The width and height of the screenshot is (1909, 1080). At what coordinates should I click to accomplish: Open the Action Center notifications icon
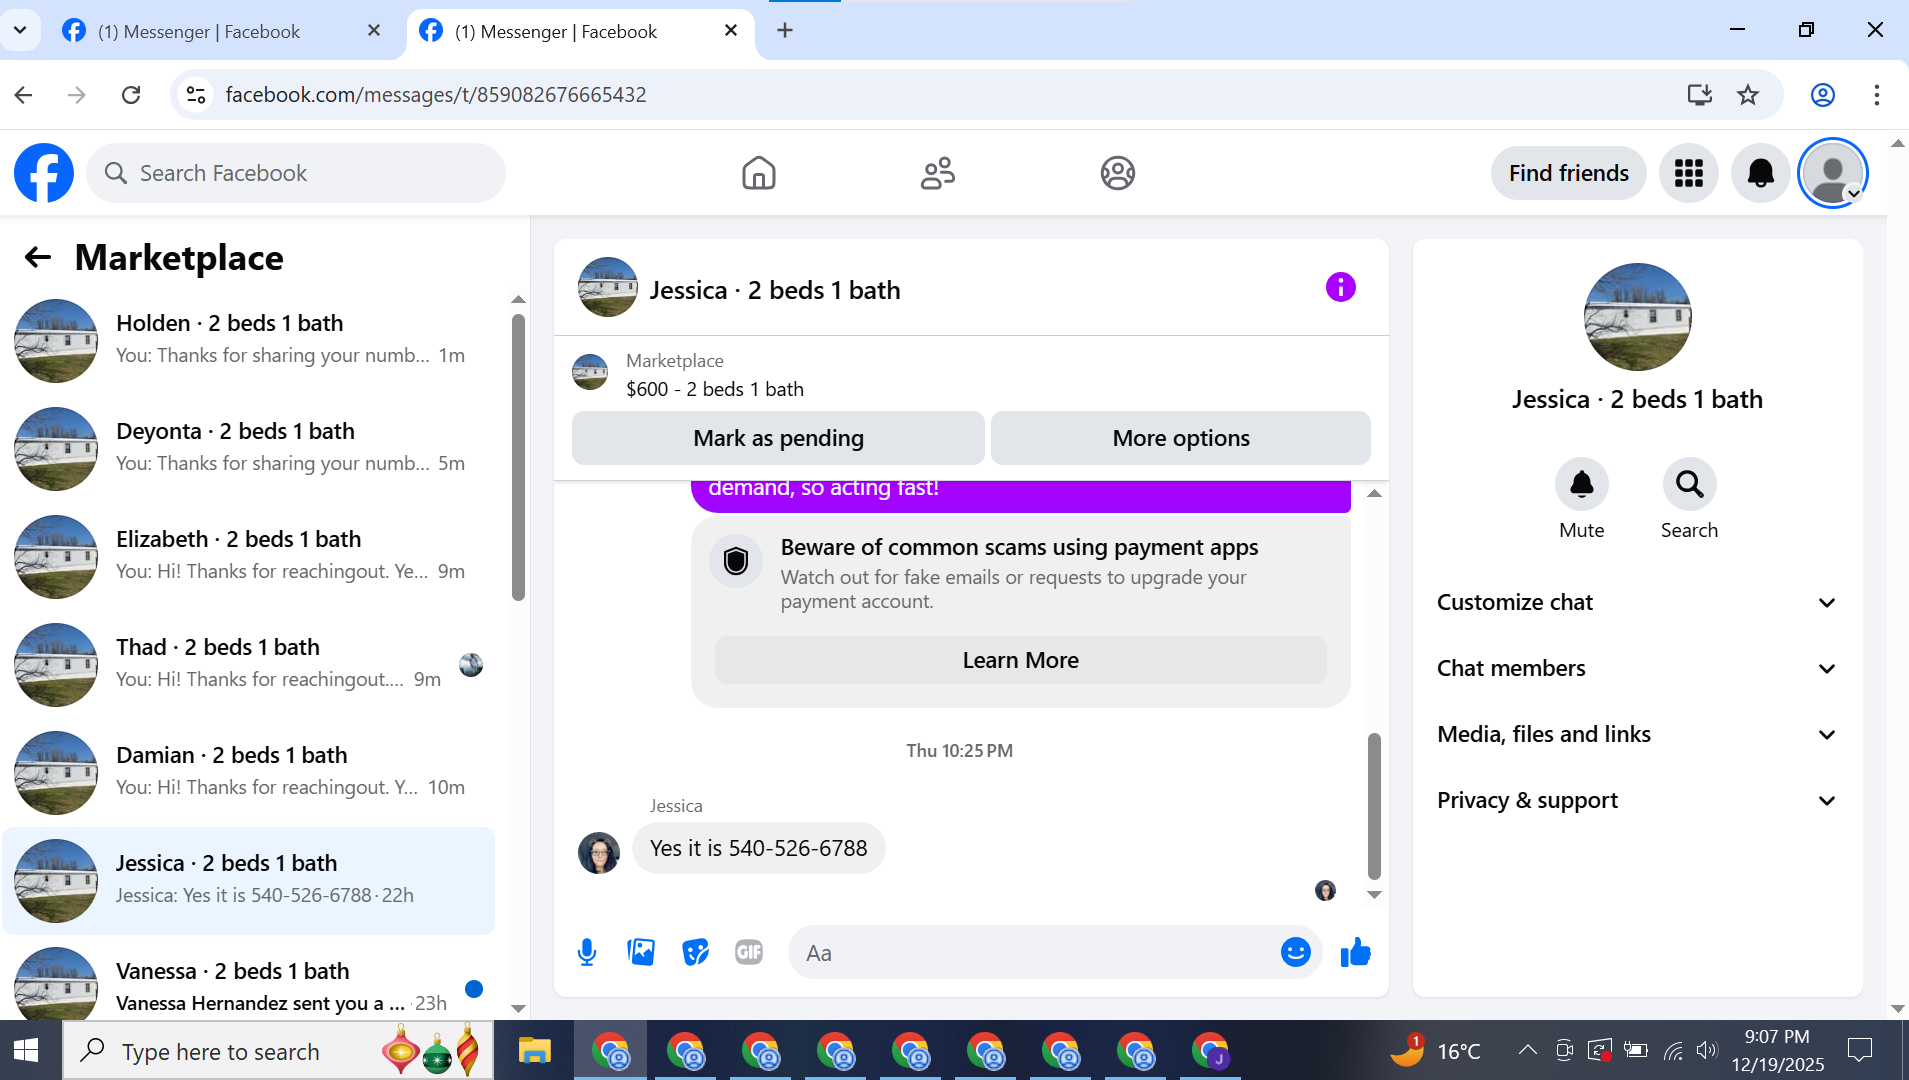(1860, 1051)
